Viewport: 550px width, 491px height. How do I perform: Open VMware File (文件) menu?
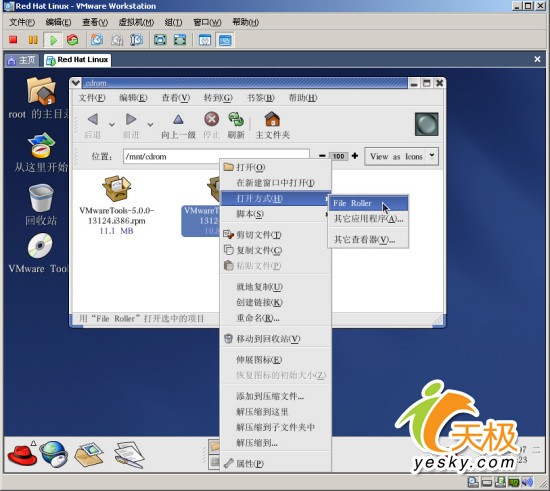[x=22, y=22]
